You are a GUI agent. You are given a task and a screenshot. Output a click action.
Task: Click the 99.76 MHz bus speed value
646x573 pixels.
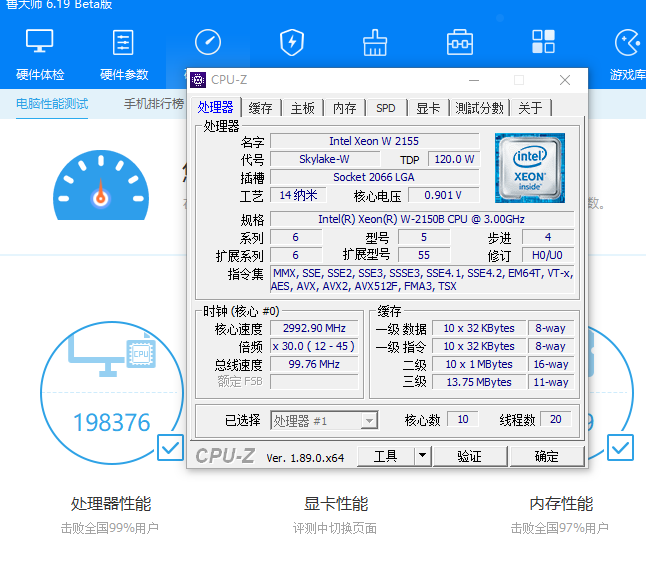pyautogui.click(x=314, y=364)
